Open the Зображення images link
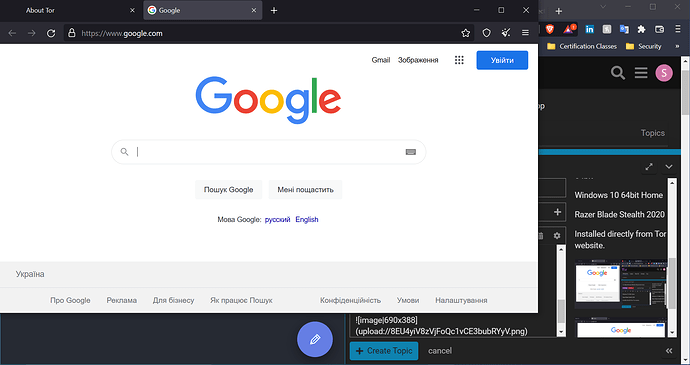This screenshot has height=365, width=690. point(418,60)
